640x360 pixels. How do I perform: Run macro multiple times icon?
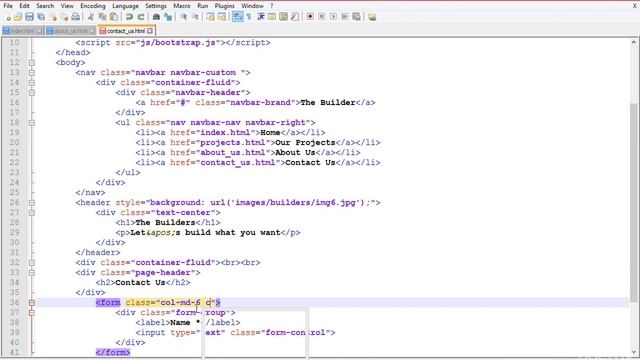click(x=344, y=17)
